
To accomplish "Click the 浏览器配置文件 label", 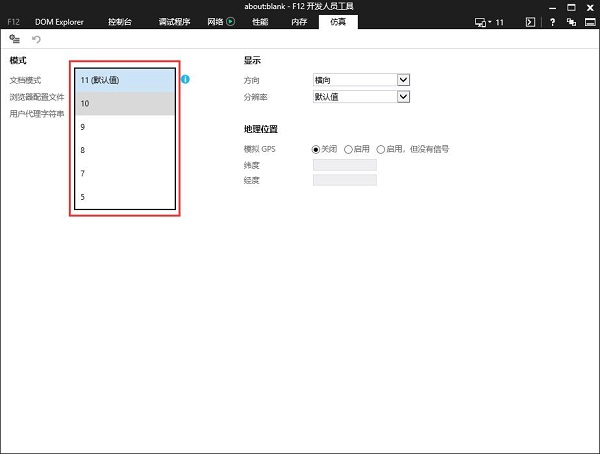I will point(37,97).
